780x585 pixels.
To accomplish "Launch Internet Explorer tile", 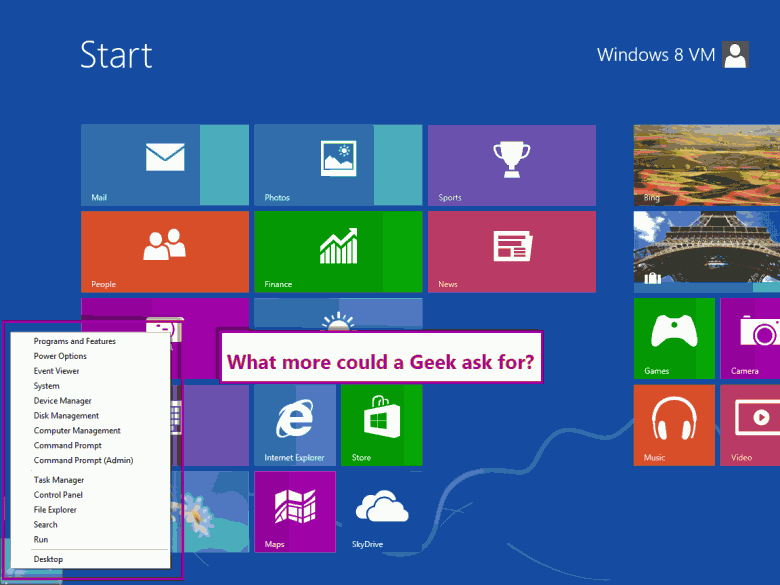I will point(295,425).
